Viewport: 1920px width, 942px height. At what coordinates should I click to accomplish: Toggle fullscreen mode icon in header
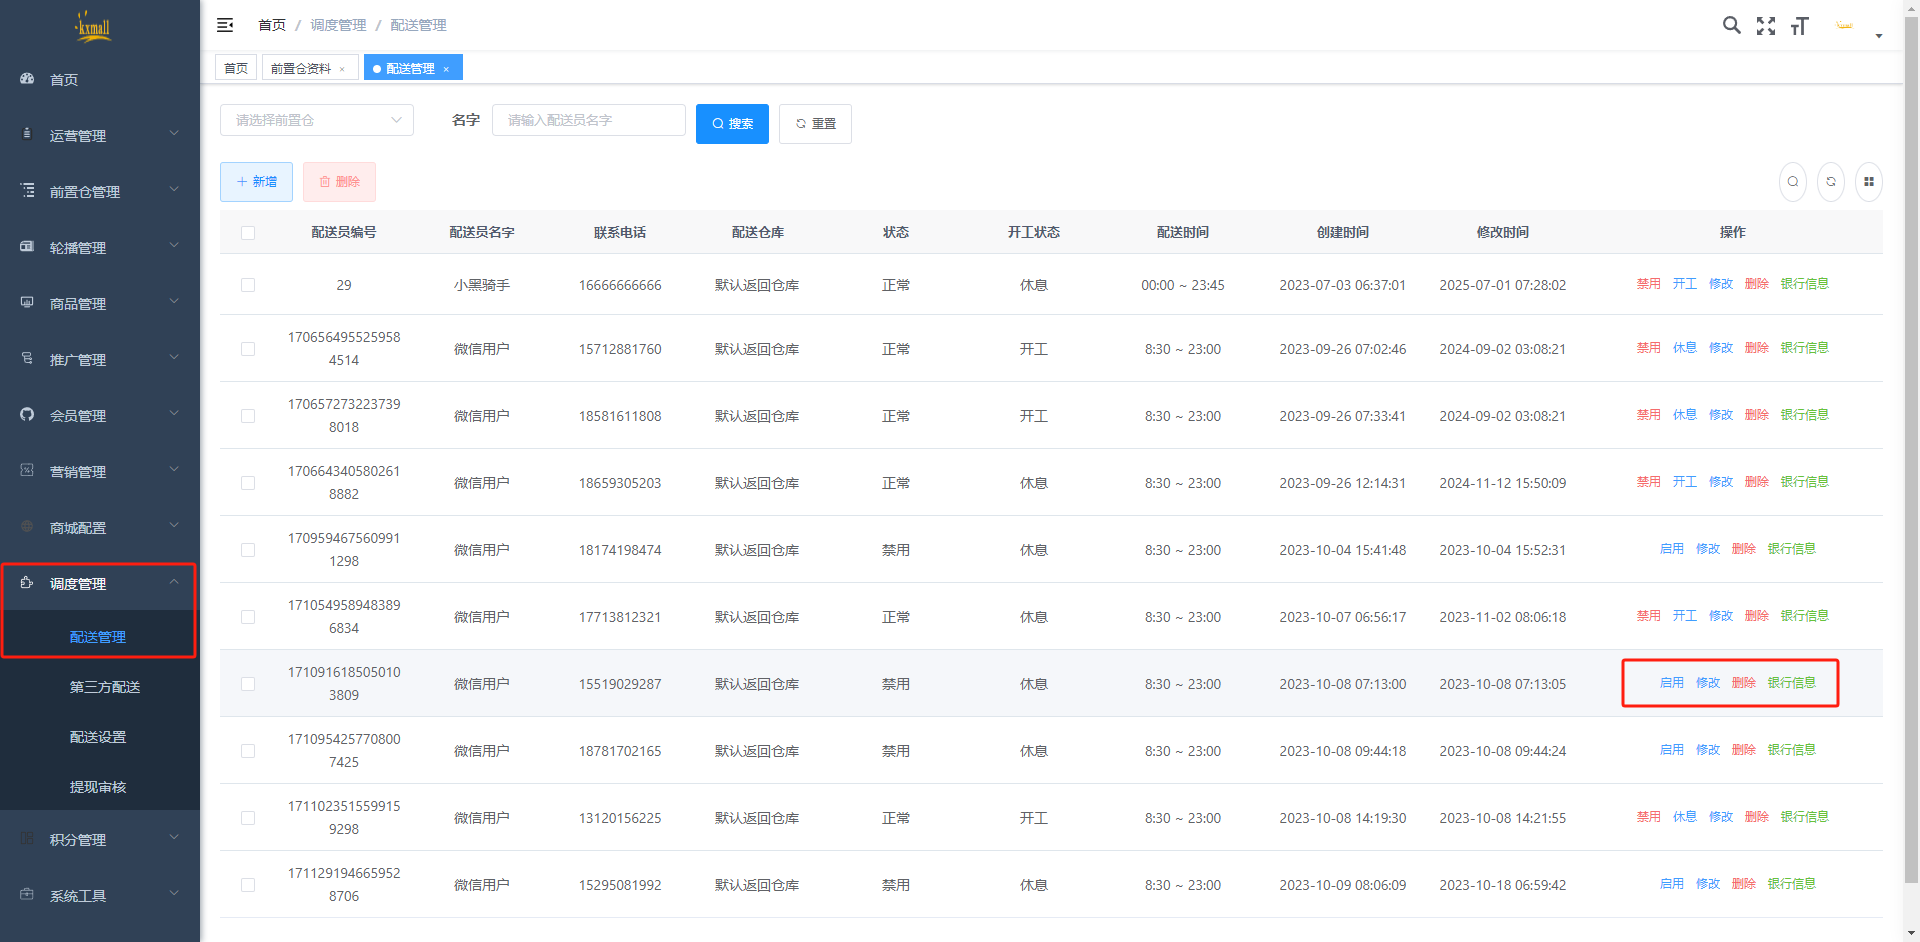(x=1766, y=26)
